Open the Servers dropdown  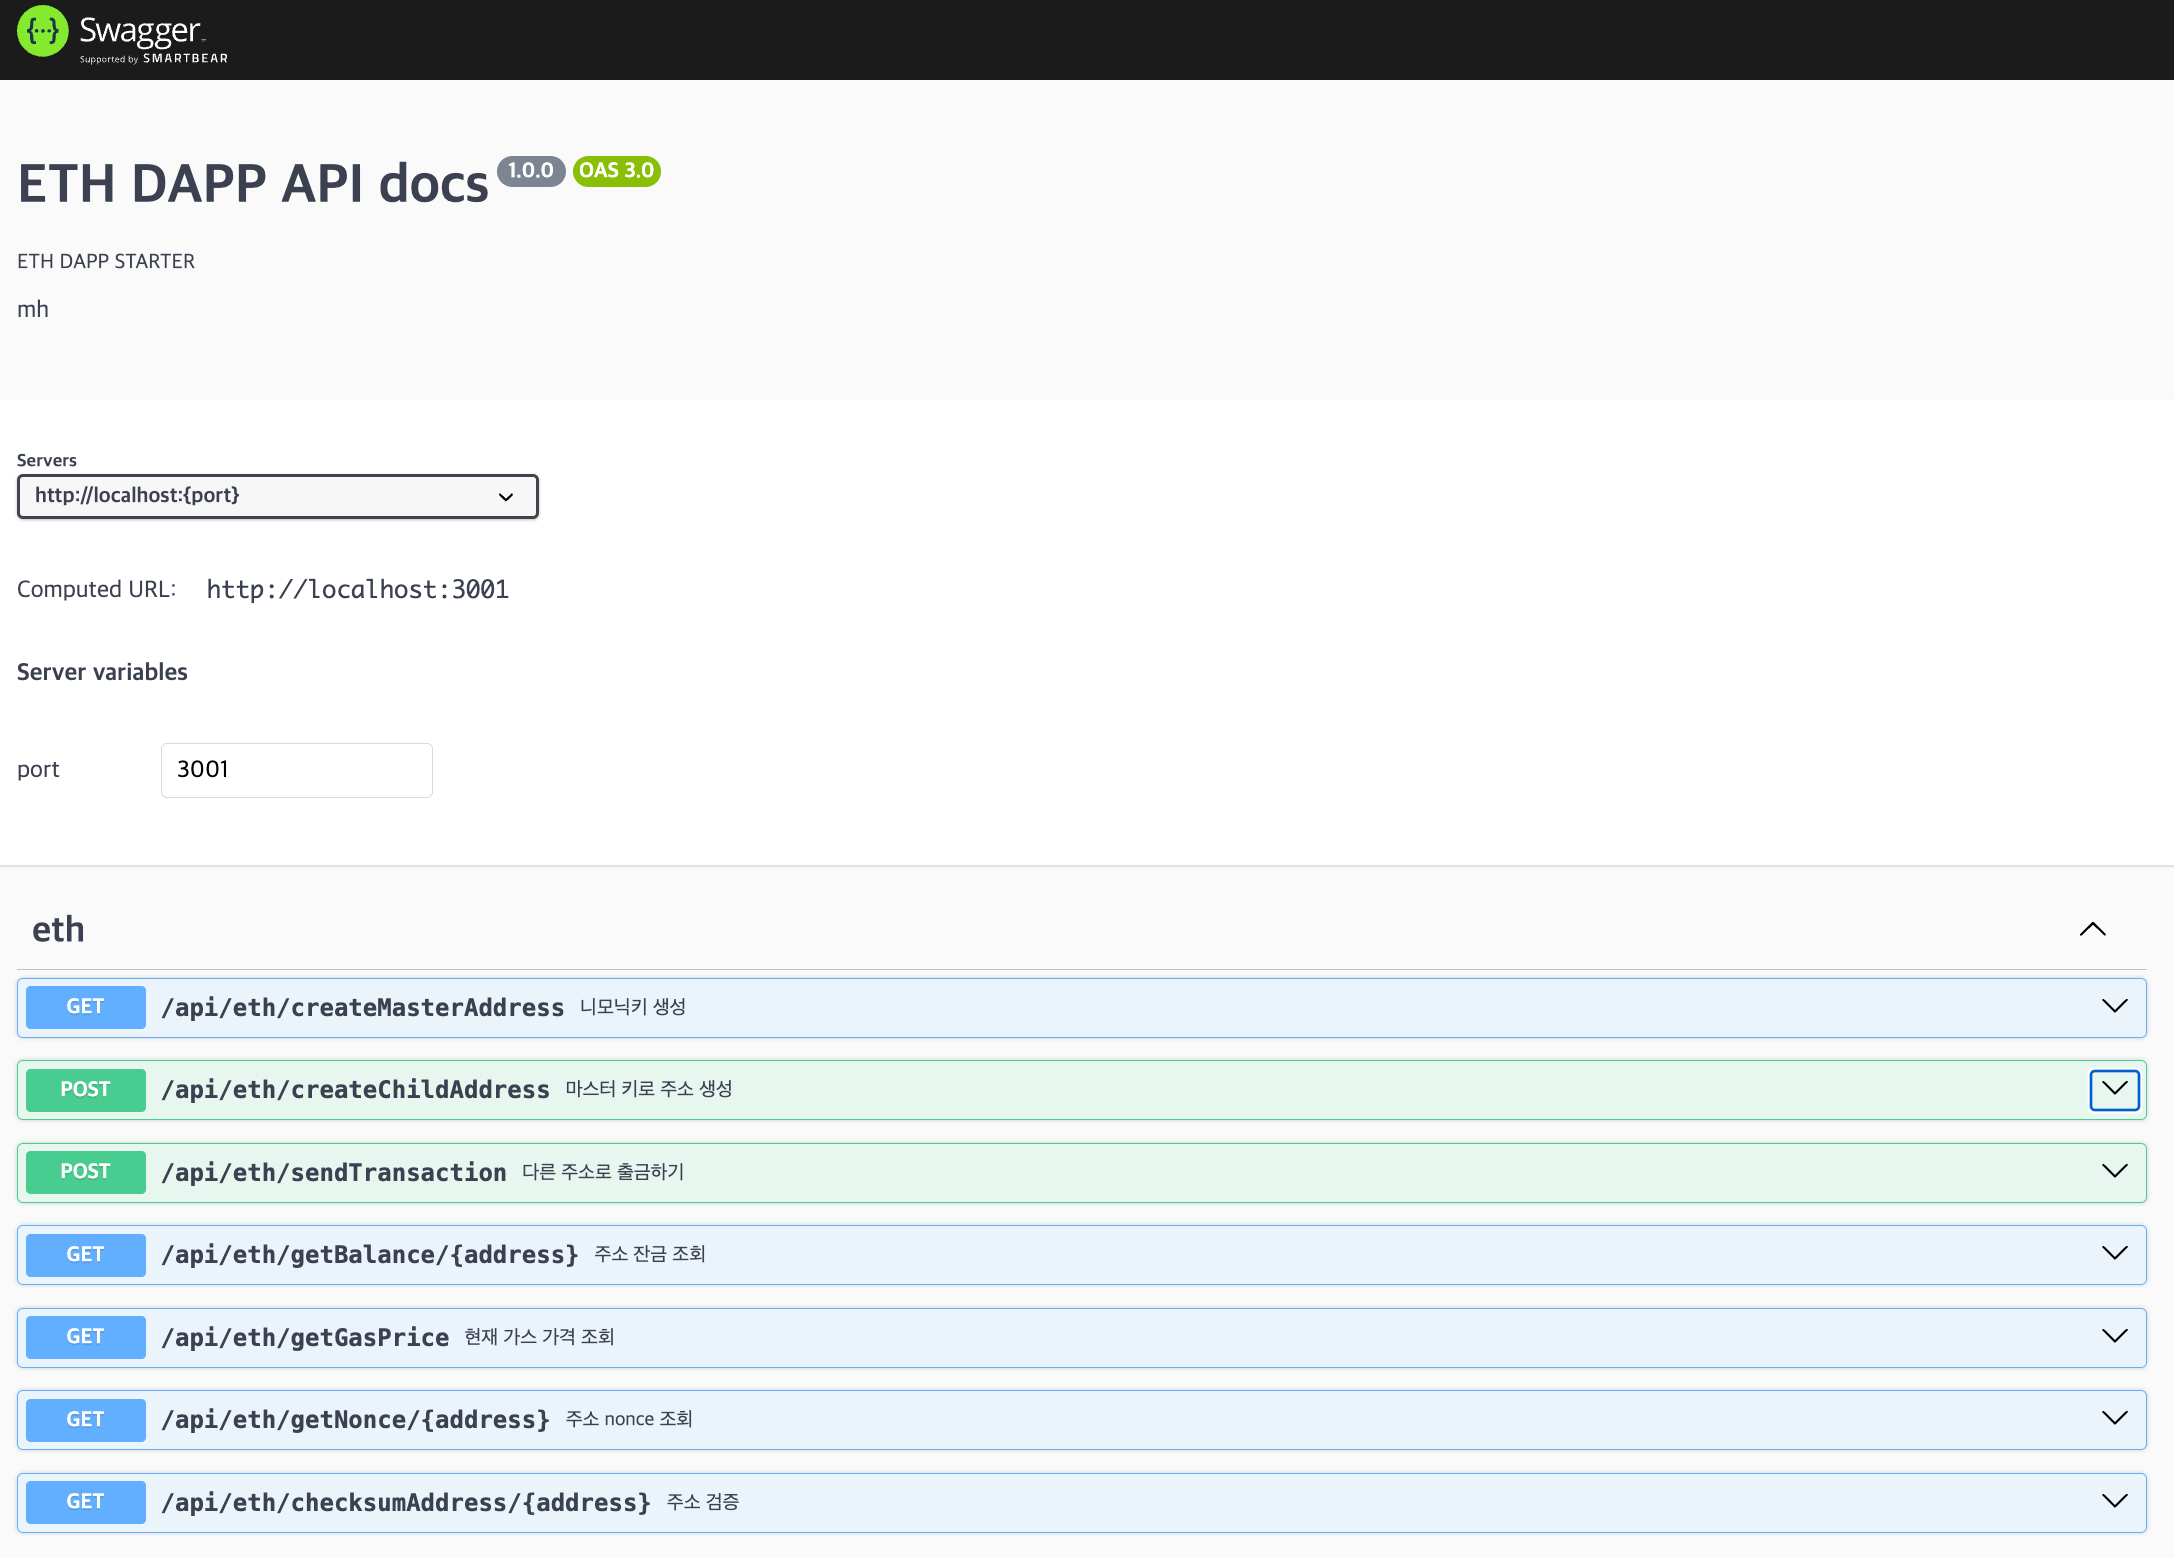point(277,496)
